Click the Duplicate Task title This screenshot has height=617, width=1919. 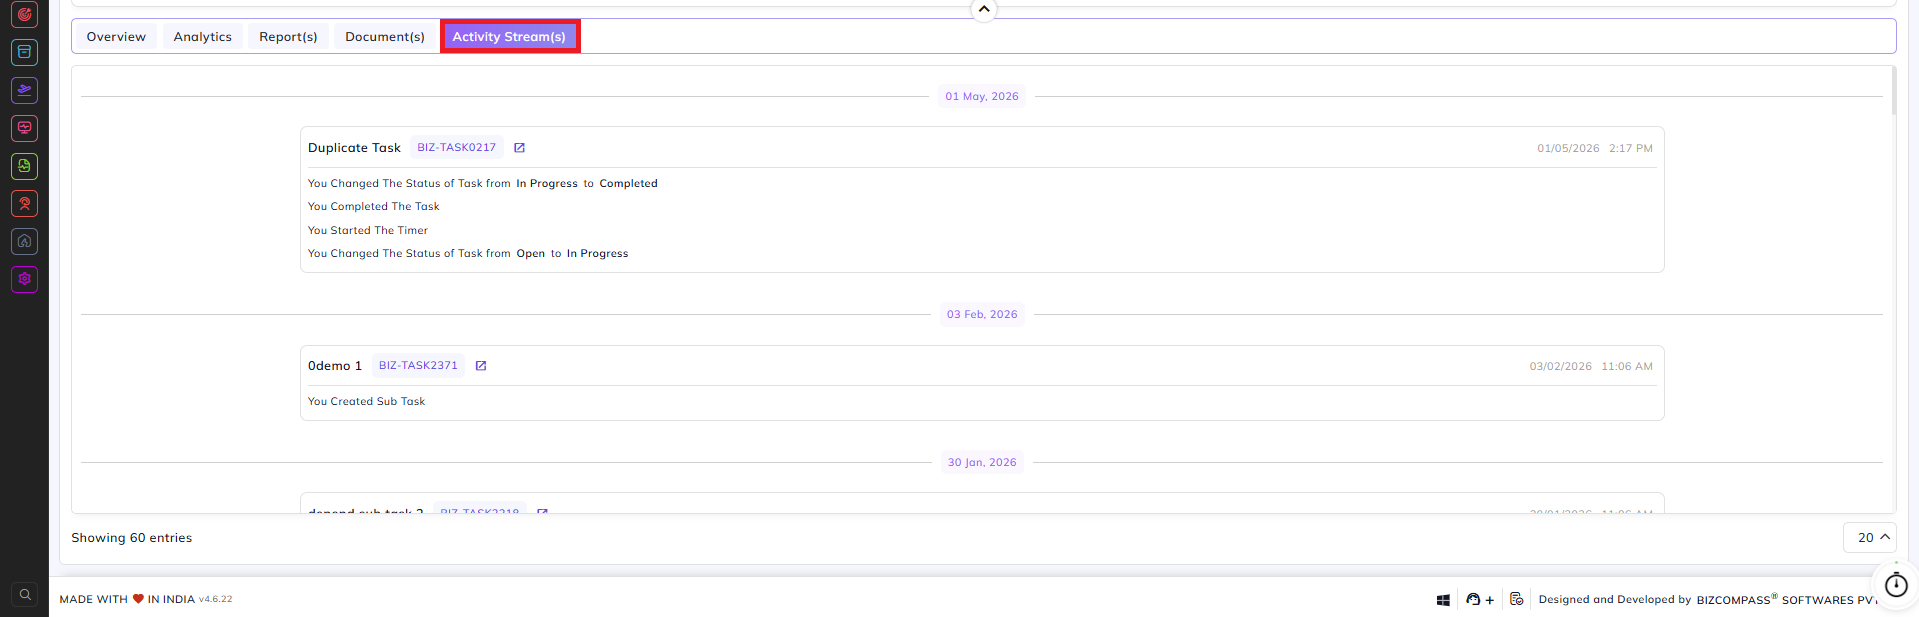tap(354, 148)
